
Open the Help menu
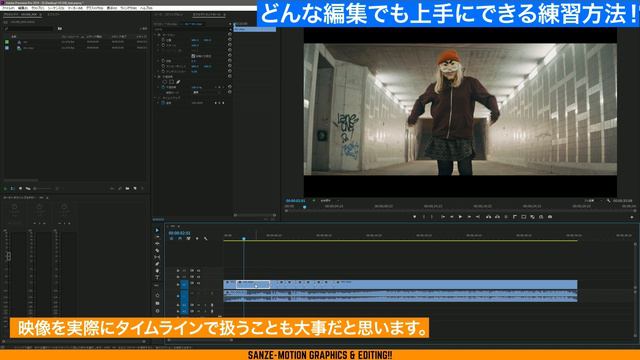point(146,8)
